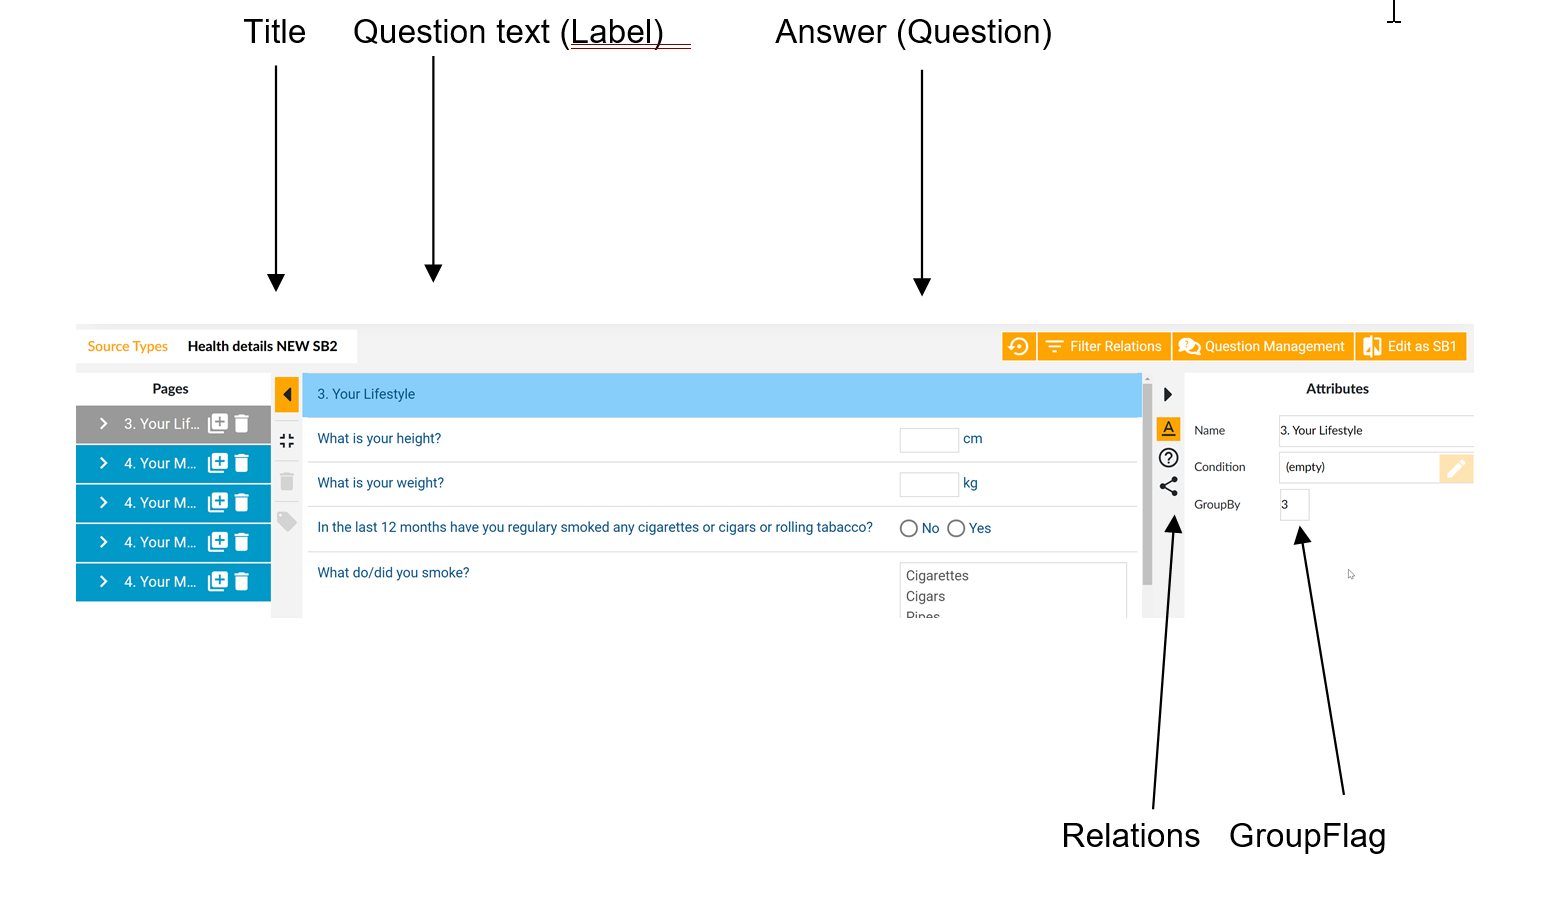Open the Relations share icon
The height and width of the screenshot is (912, 1564).
[1168, 487]
